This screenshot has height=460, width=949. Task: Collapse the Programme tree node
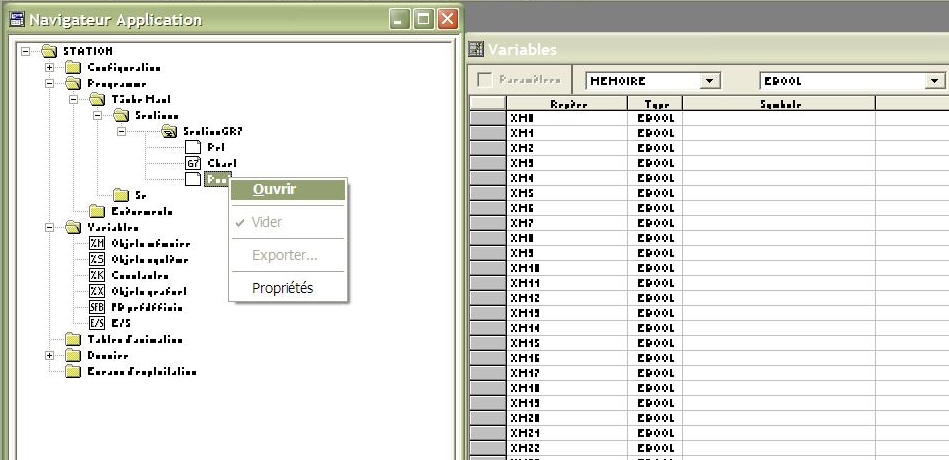50,84
